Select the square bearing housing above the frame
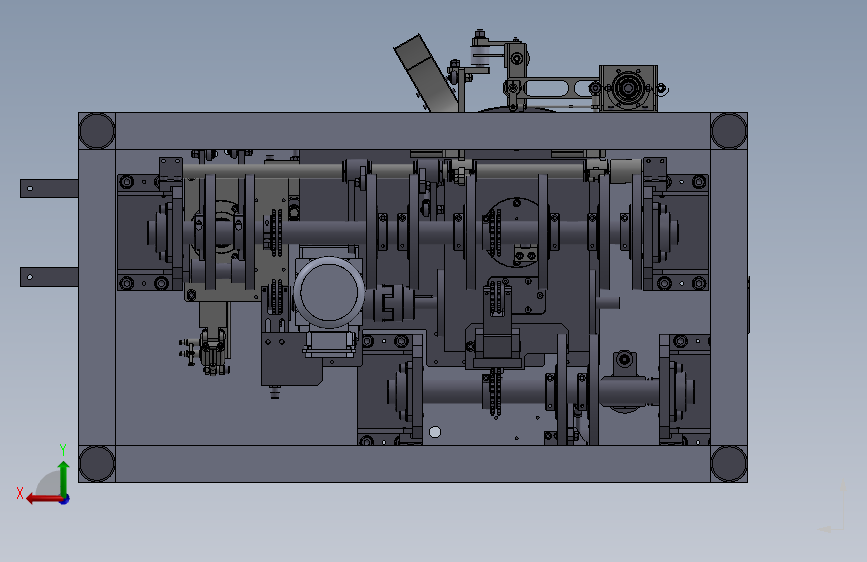Viewport: 867px width, 562px height. (x=629, y=88)
